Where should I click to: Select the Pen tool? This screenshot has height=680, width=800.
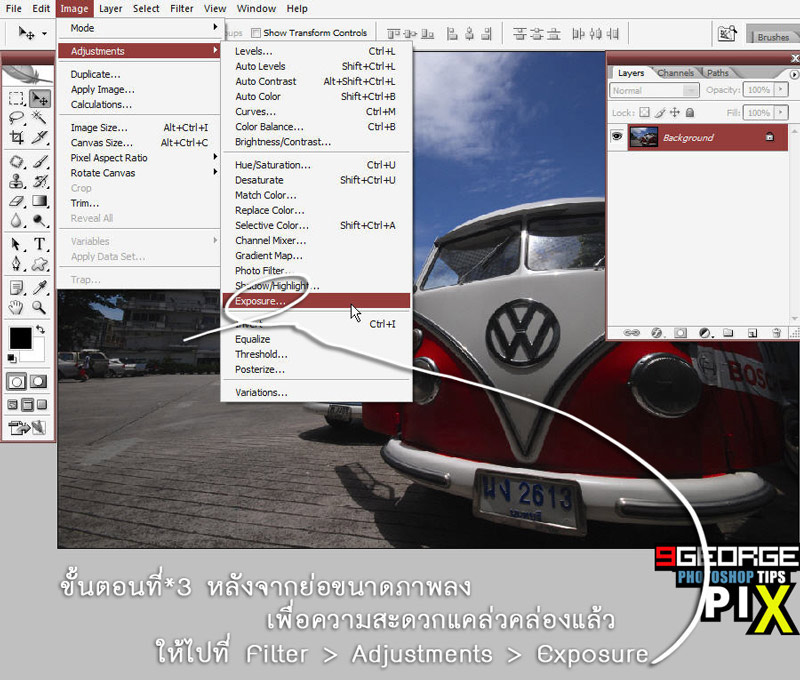[x=16, y=264]
